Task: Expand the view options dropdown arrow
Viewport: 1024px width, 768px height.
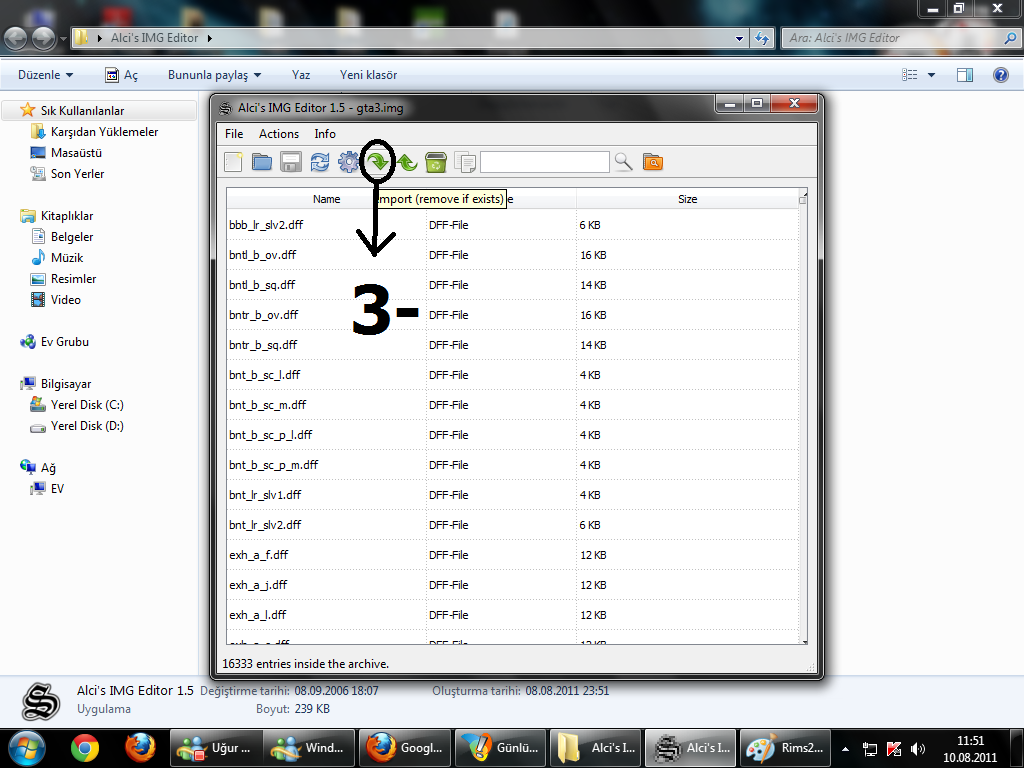Action: point(931,75)
